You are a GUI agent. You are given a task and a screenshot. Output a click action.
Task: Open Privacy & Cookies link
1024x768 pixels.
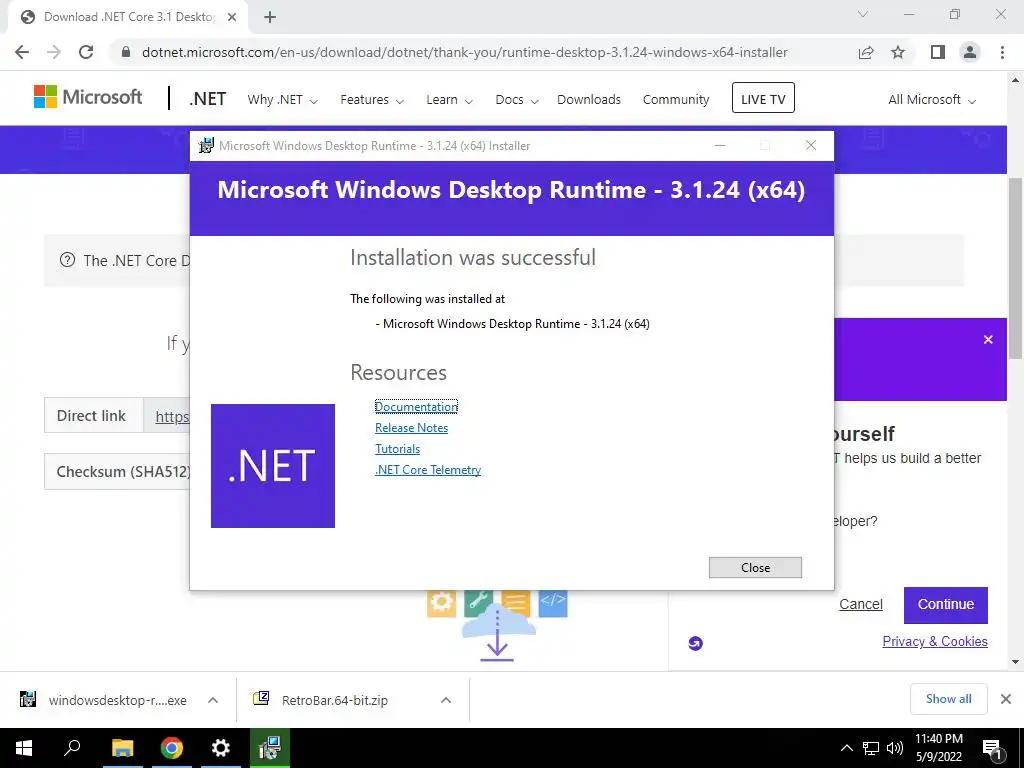point(935,641)
